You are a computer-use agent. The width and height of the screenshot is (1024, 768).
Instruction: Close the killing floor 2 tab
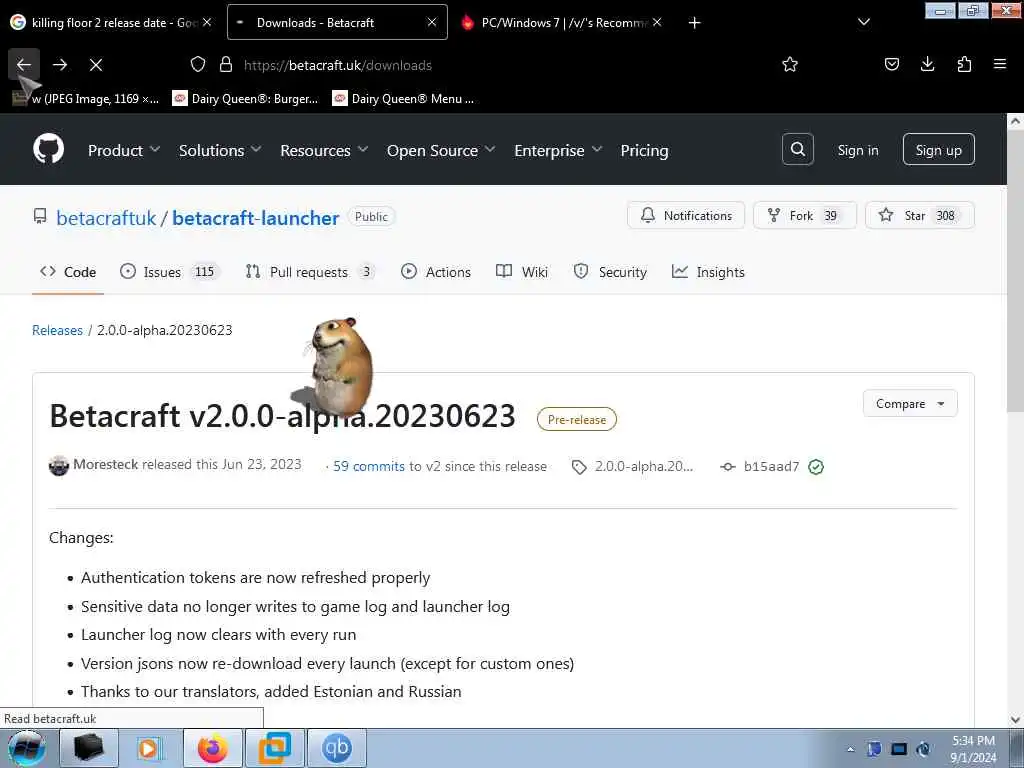[206, 22]
